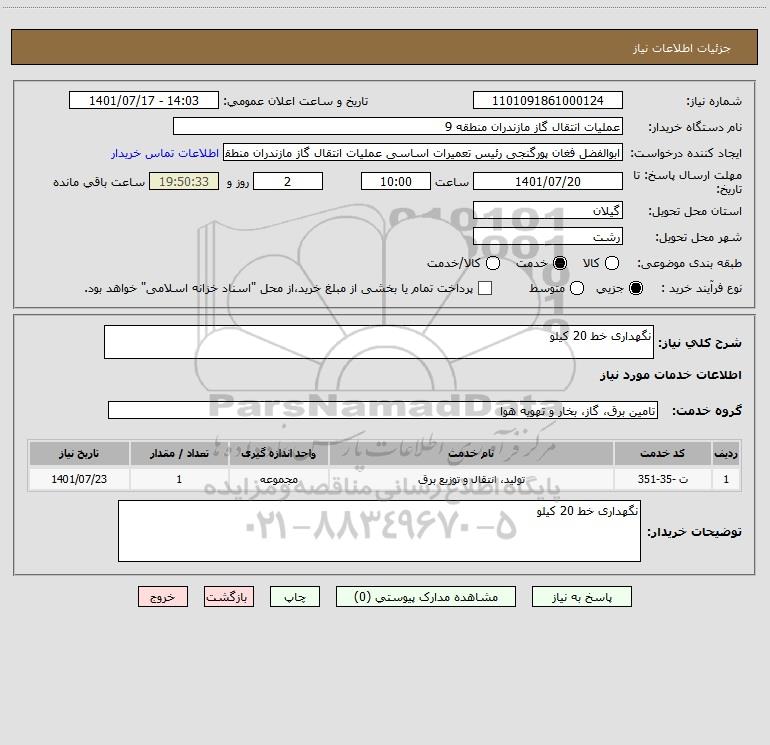Choose the جزیی purchase process option
The image size is (770, 745).
point(635,288)
